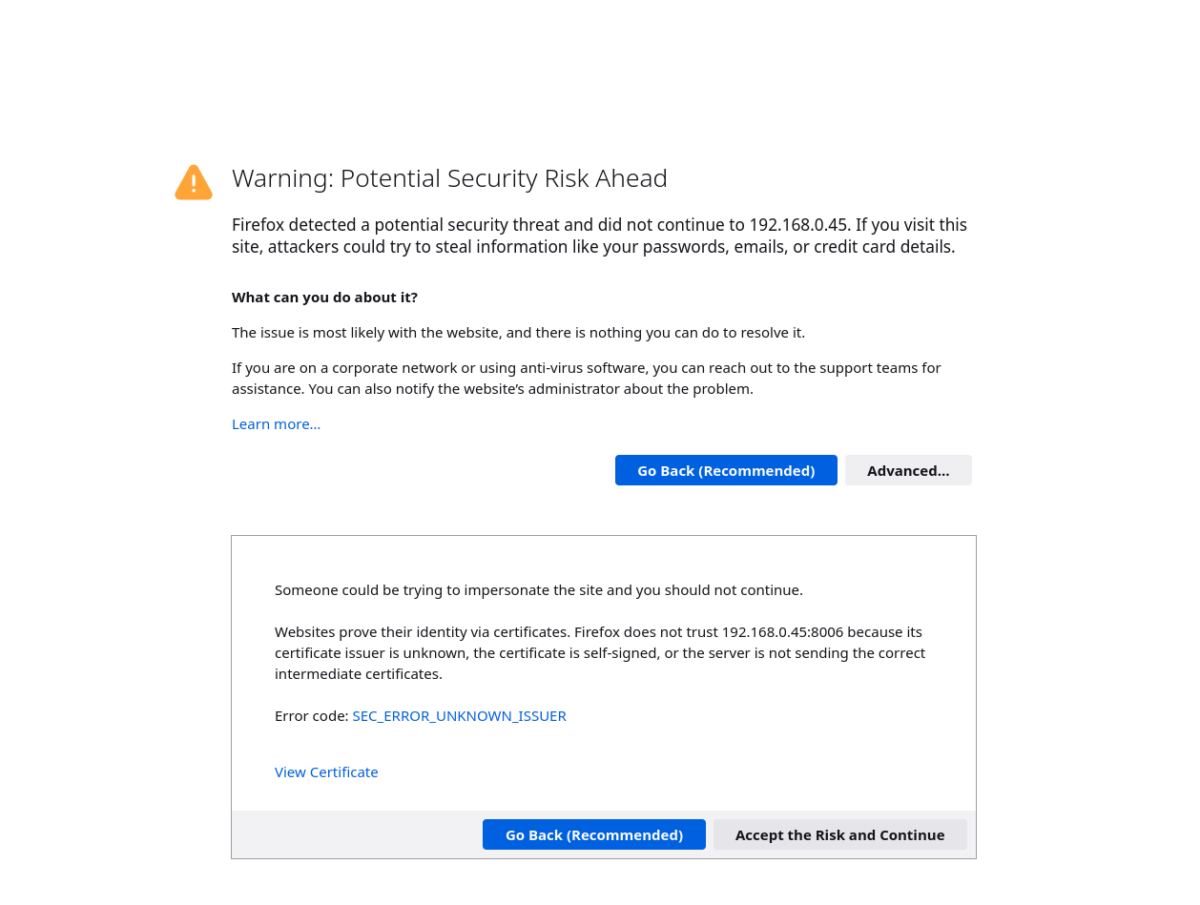The height and width of the screenshot is (905, 1200).
Task: Select the warning page title text
Action: pyautogui.click(x=449, y=178)
